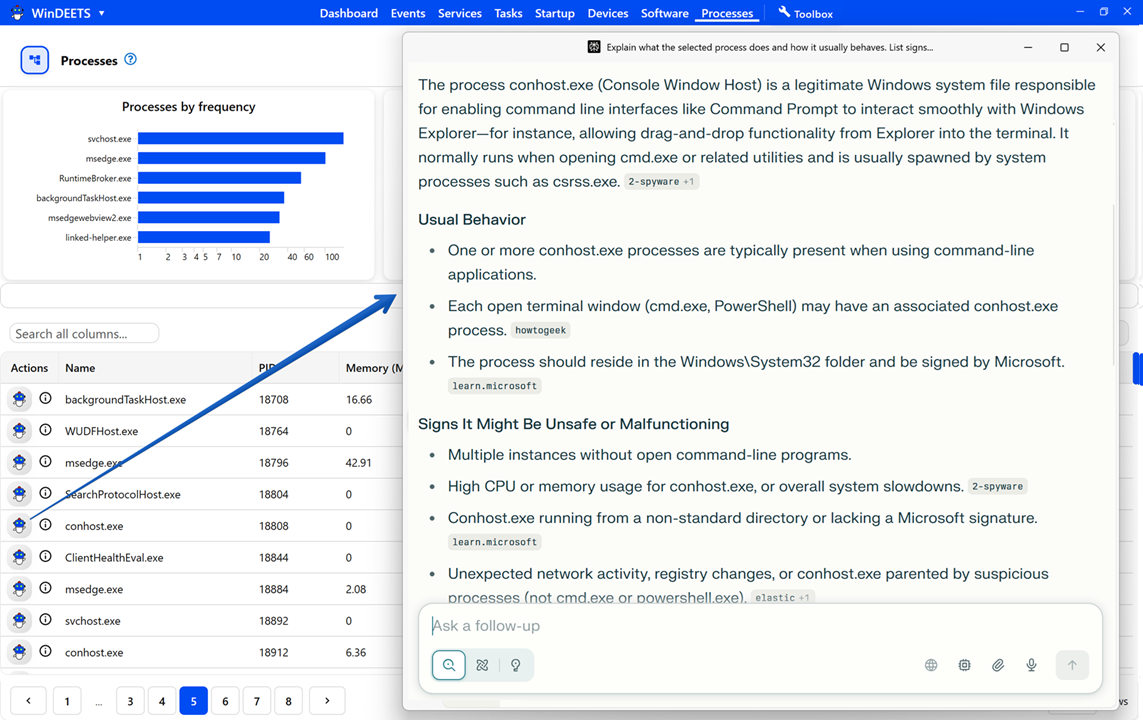1143x720 pixels.
Task: Switch to the Startup tab
Action: point(555,13)
